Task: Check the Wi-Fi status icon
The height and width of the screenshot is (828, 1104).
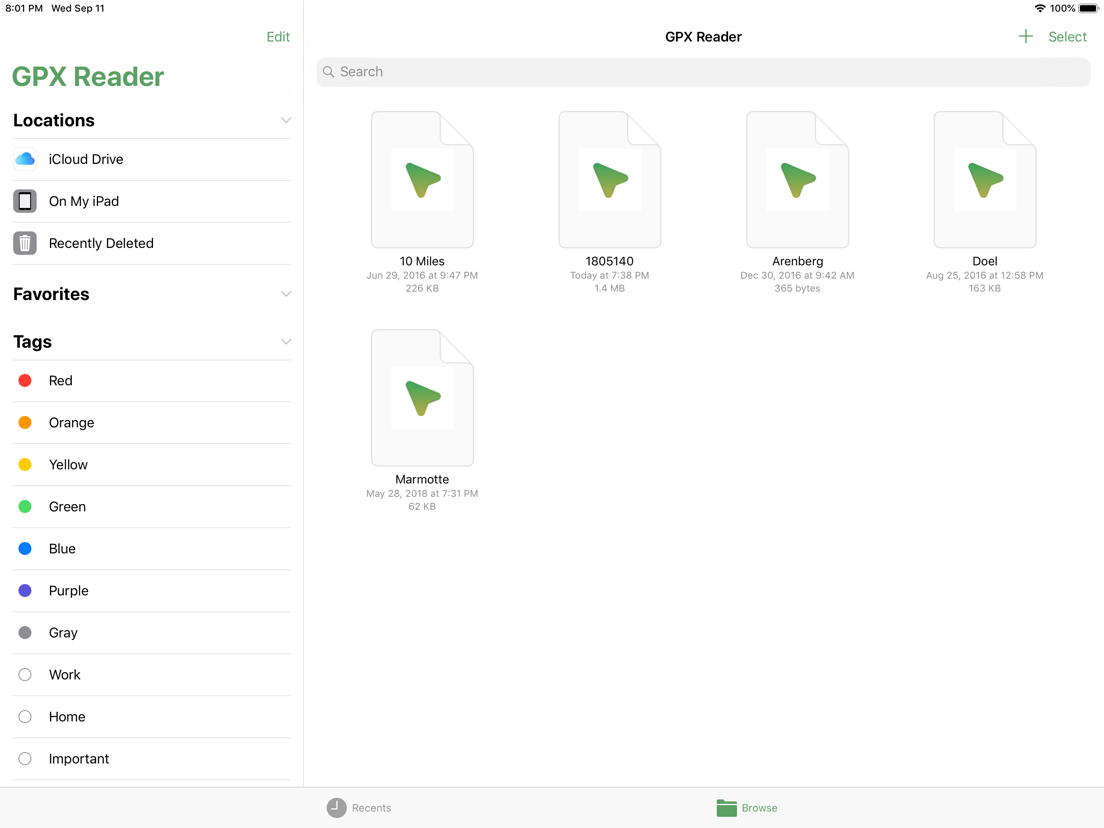Action: click(x=1040, y=8)
